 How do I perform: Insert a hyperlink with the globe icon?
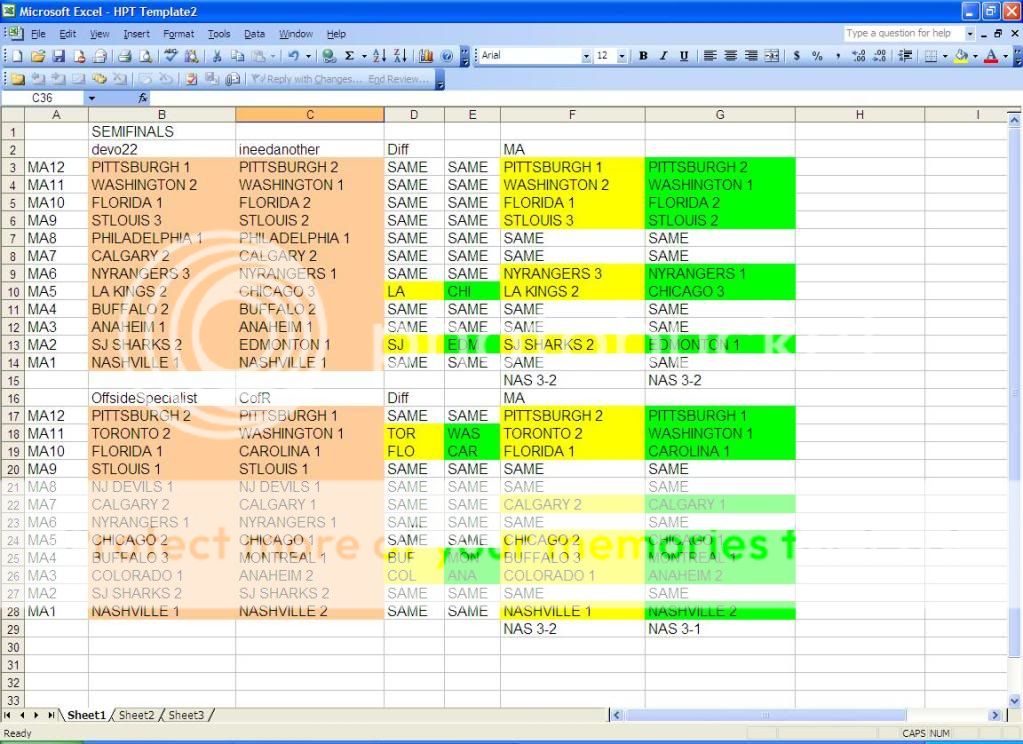coord(329,56)
